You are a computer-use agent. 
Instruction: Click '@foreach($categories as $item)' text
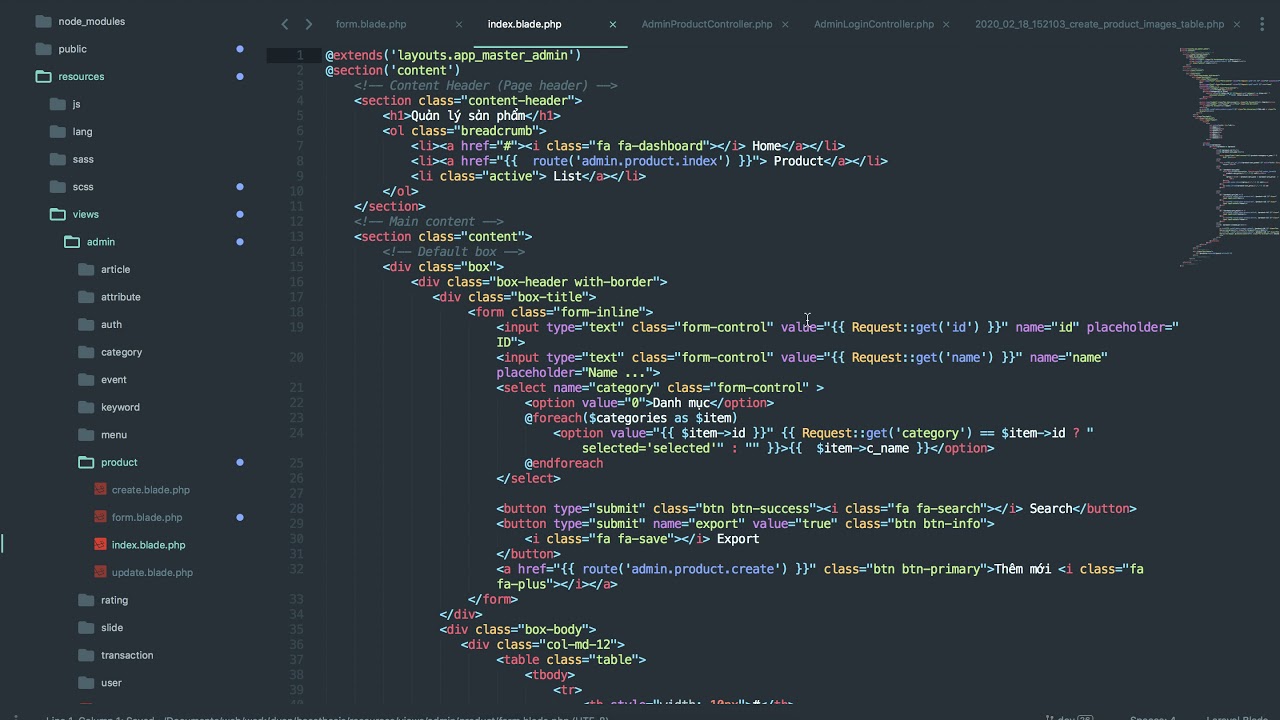(631, 418)
